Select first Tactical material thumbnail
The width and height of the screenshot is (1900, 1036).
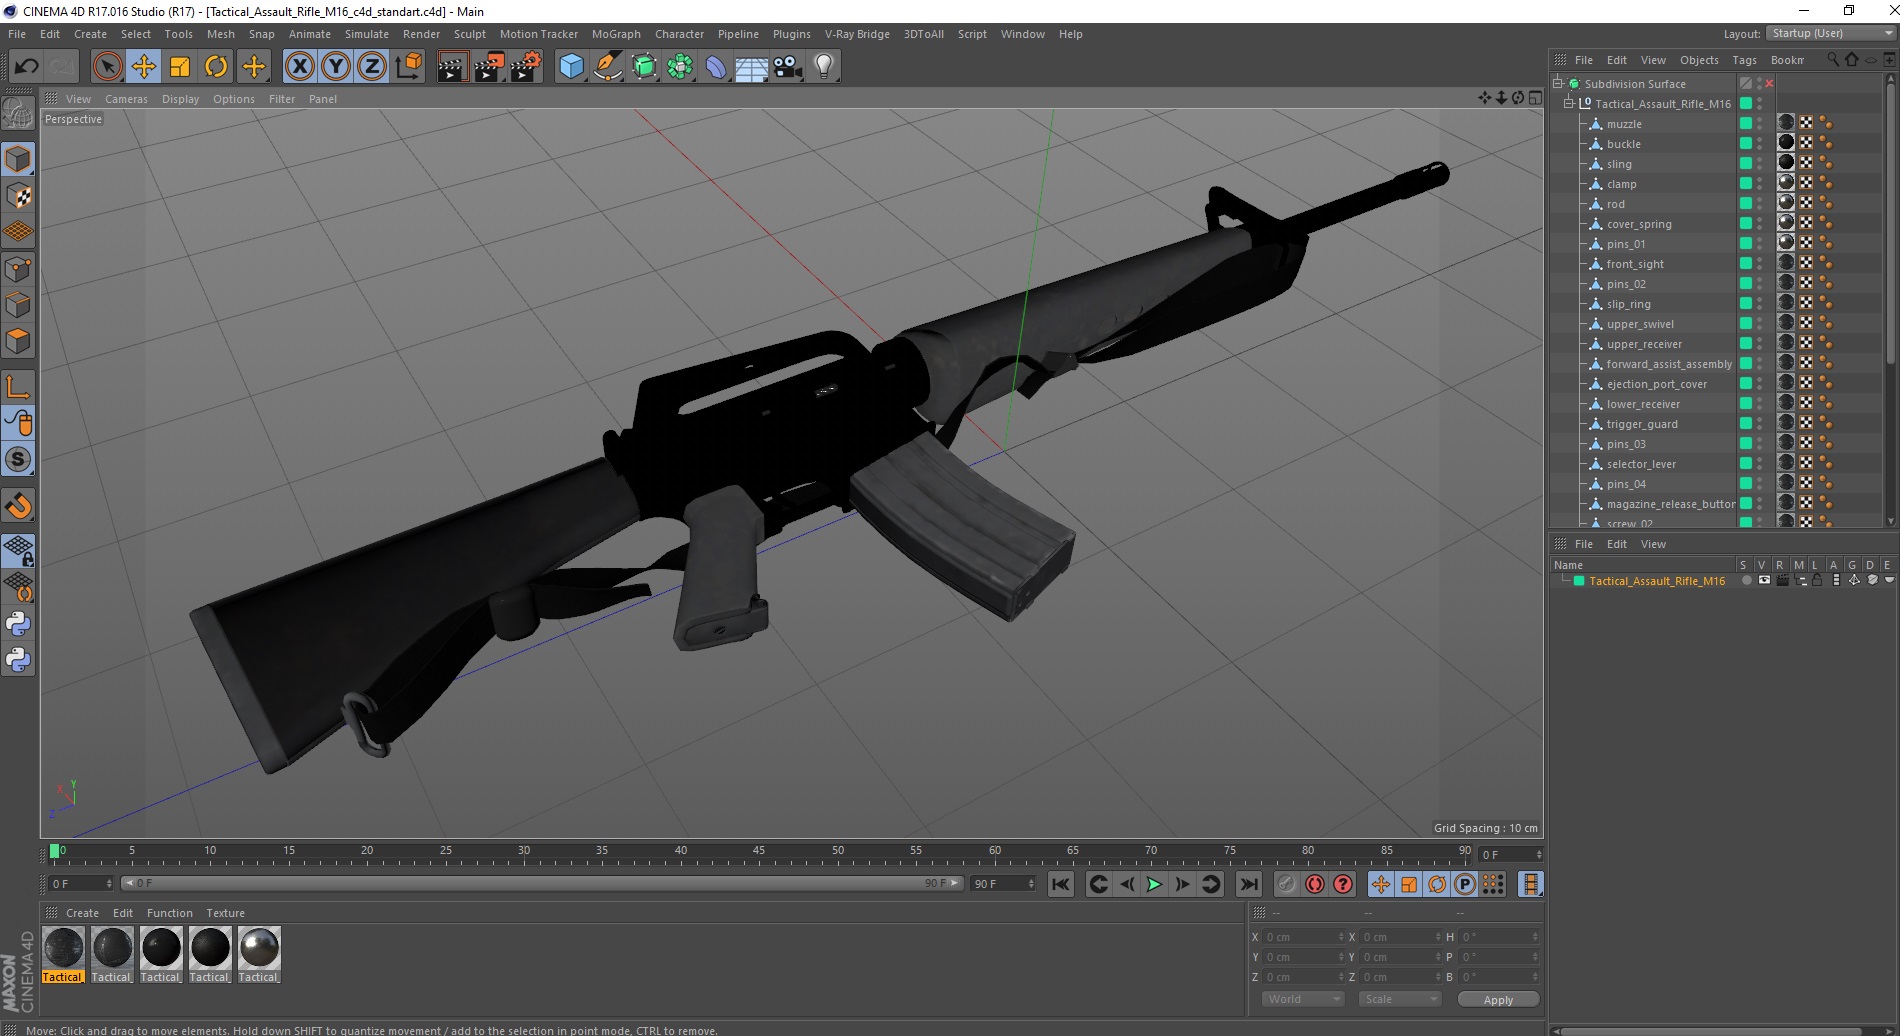click(x=63, y=948)
